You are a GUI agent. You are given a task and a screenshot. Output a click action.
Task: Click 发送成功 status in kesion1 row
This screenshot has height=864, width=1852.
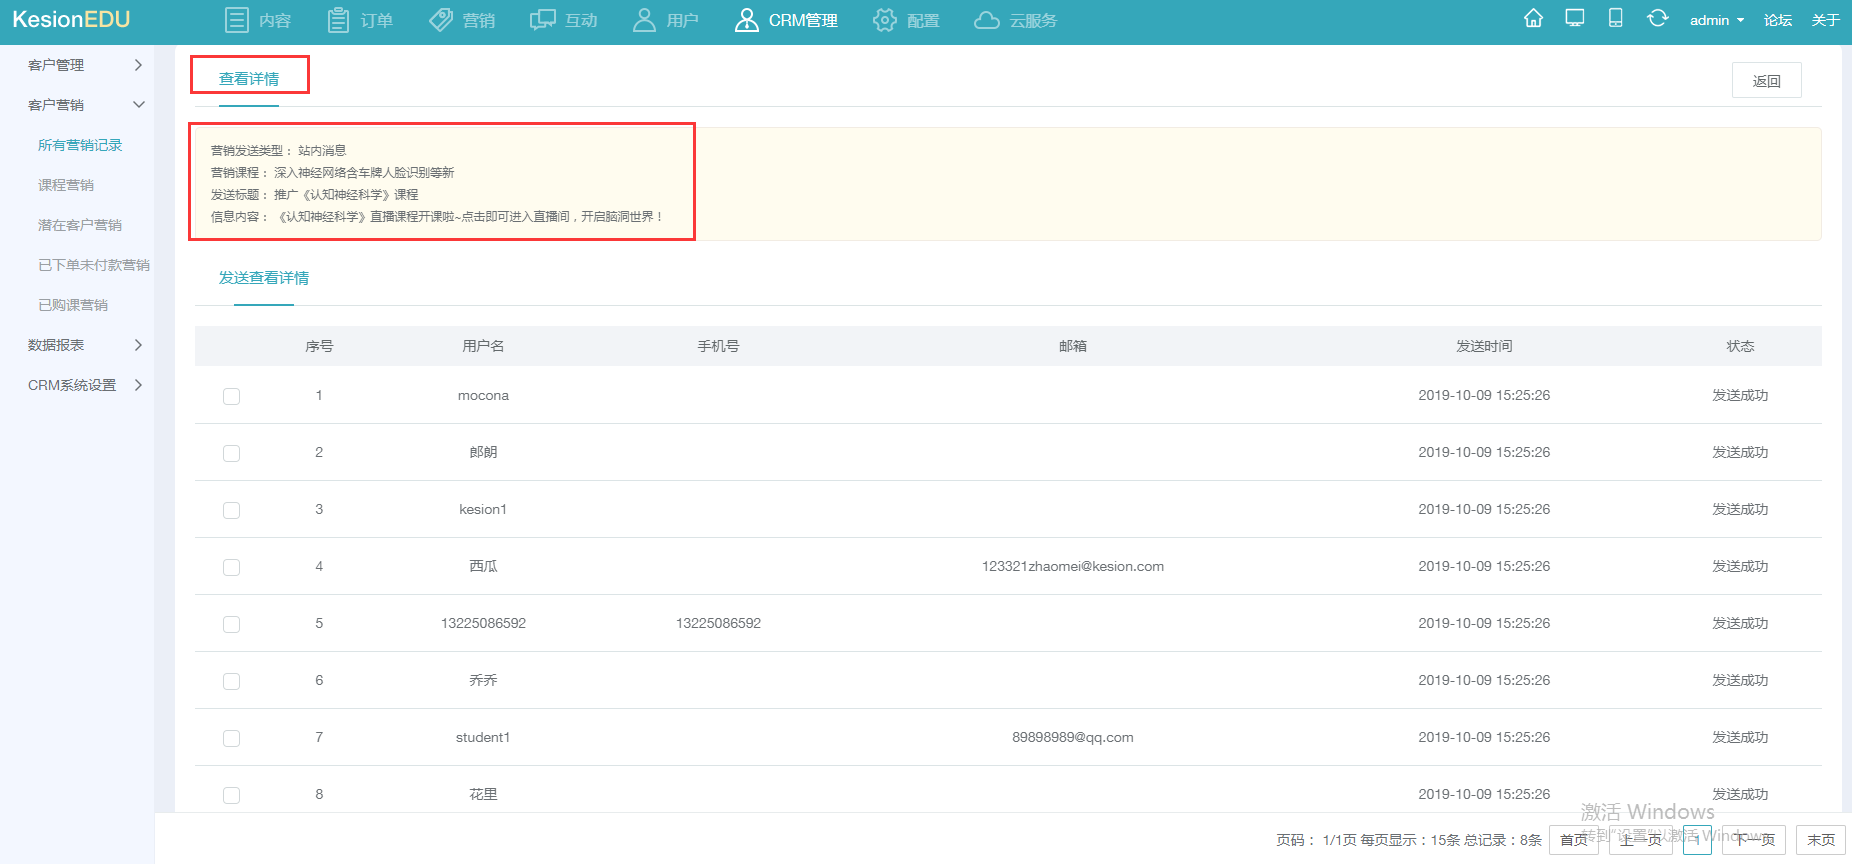point(1740,509)
